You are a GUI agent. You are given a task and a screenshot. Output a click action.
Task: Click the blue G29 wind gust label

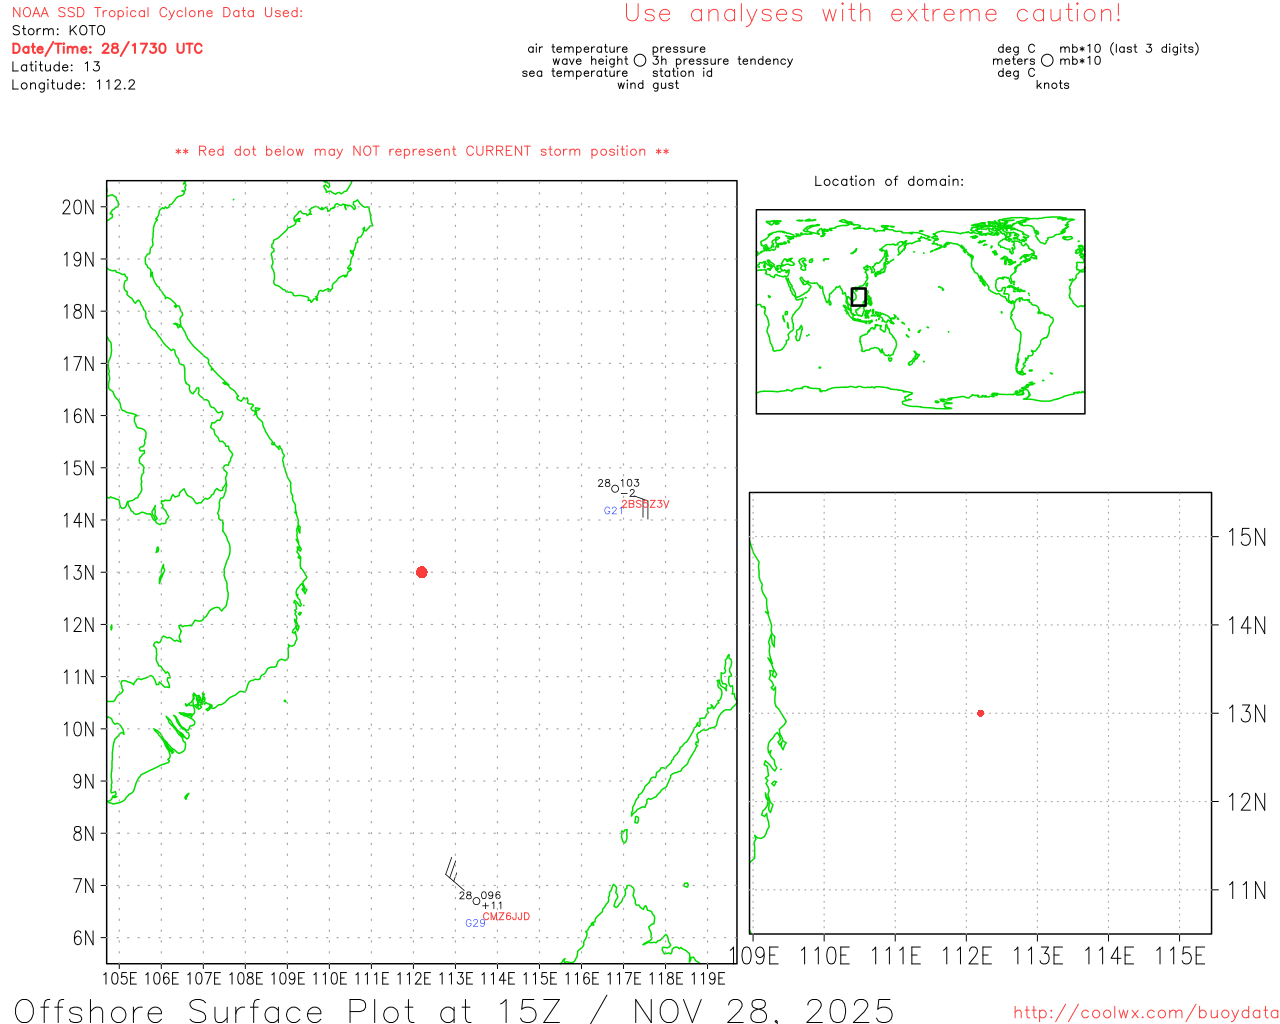click(x=475, y=923)
